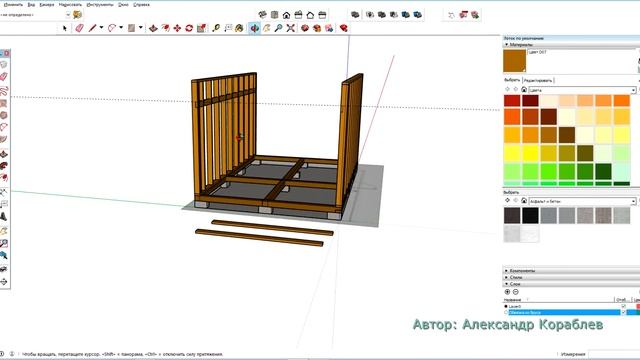Collapse the Слои panel section

[x=507, y=284]
